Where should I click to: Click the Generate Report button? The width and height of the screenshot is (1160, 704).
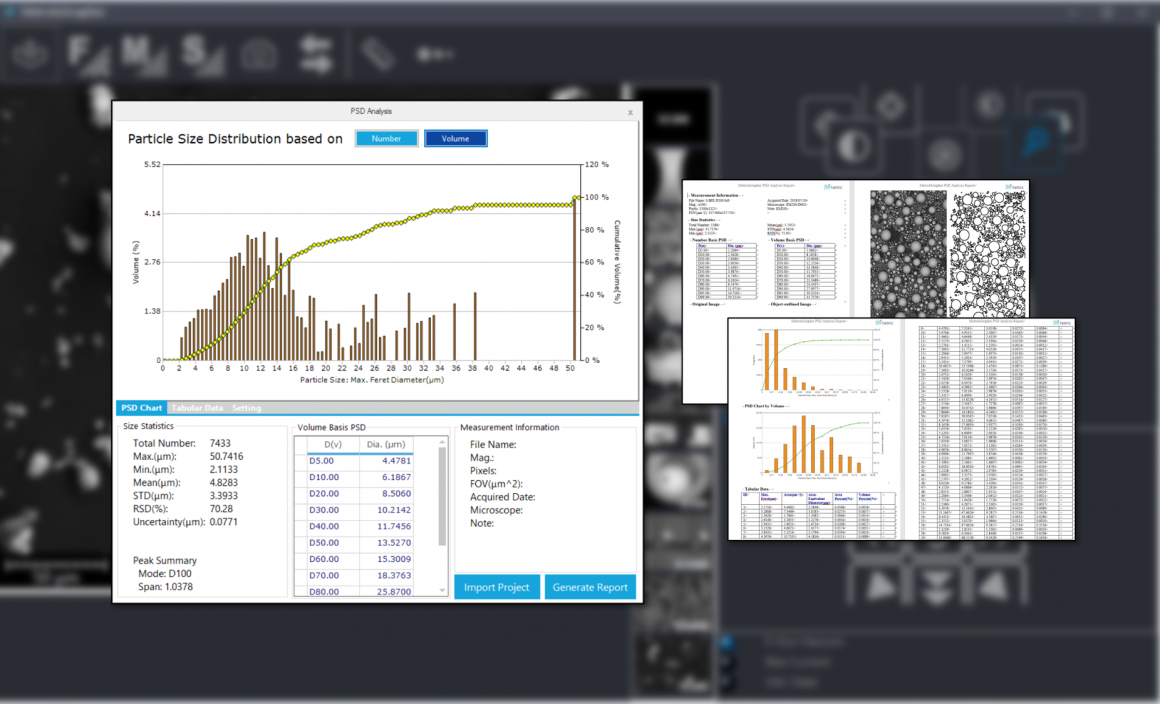coord(590,587)
